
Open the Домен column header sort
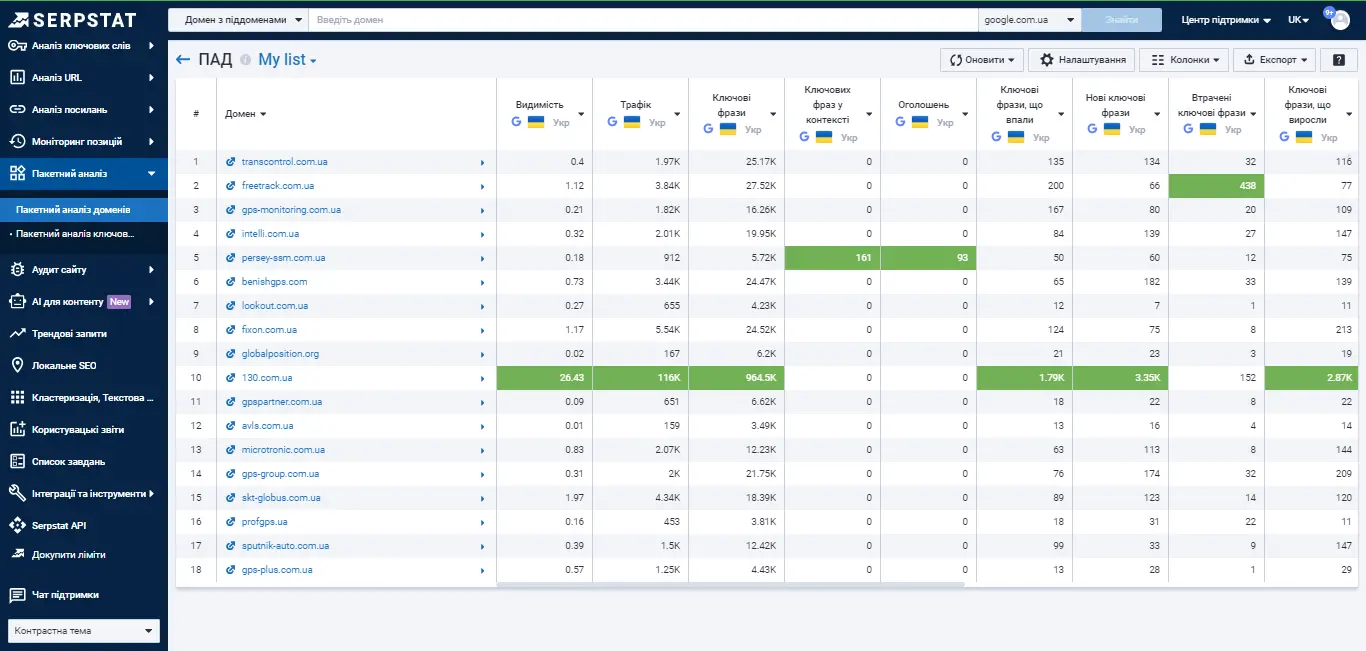pyautogui.click(x=246, y=114)
